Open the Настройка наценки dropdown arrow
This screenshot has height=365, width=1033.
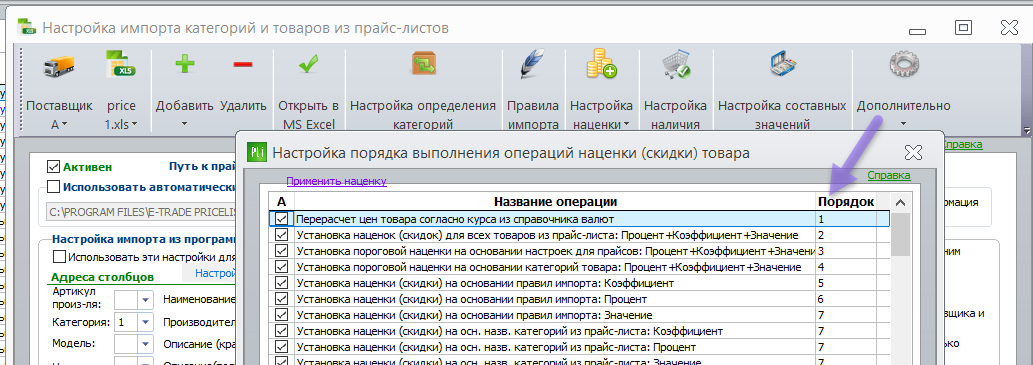pos(626,125)
